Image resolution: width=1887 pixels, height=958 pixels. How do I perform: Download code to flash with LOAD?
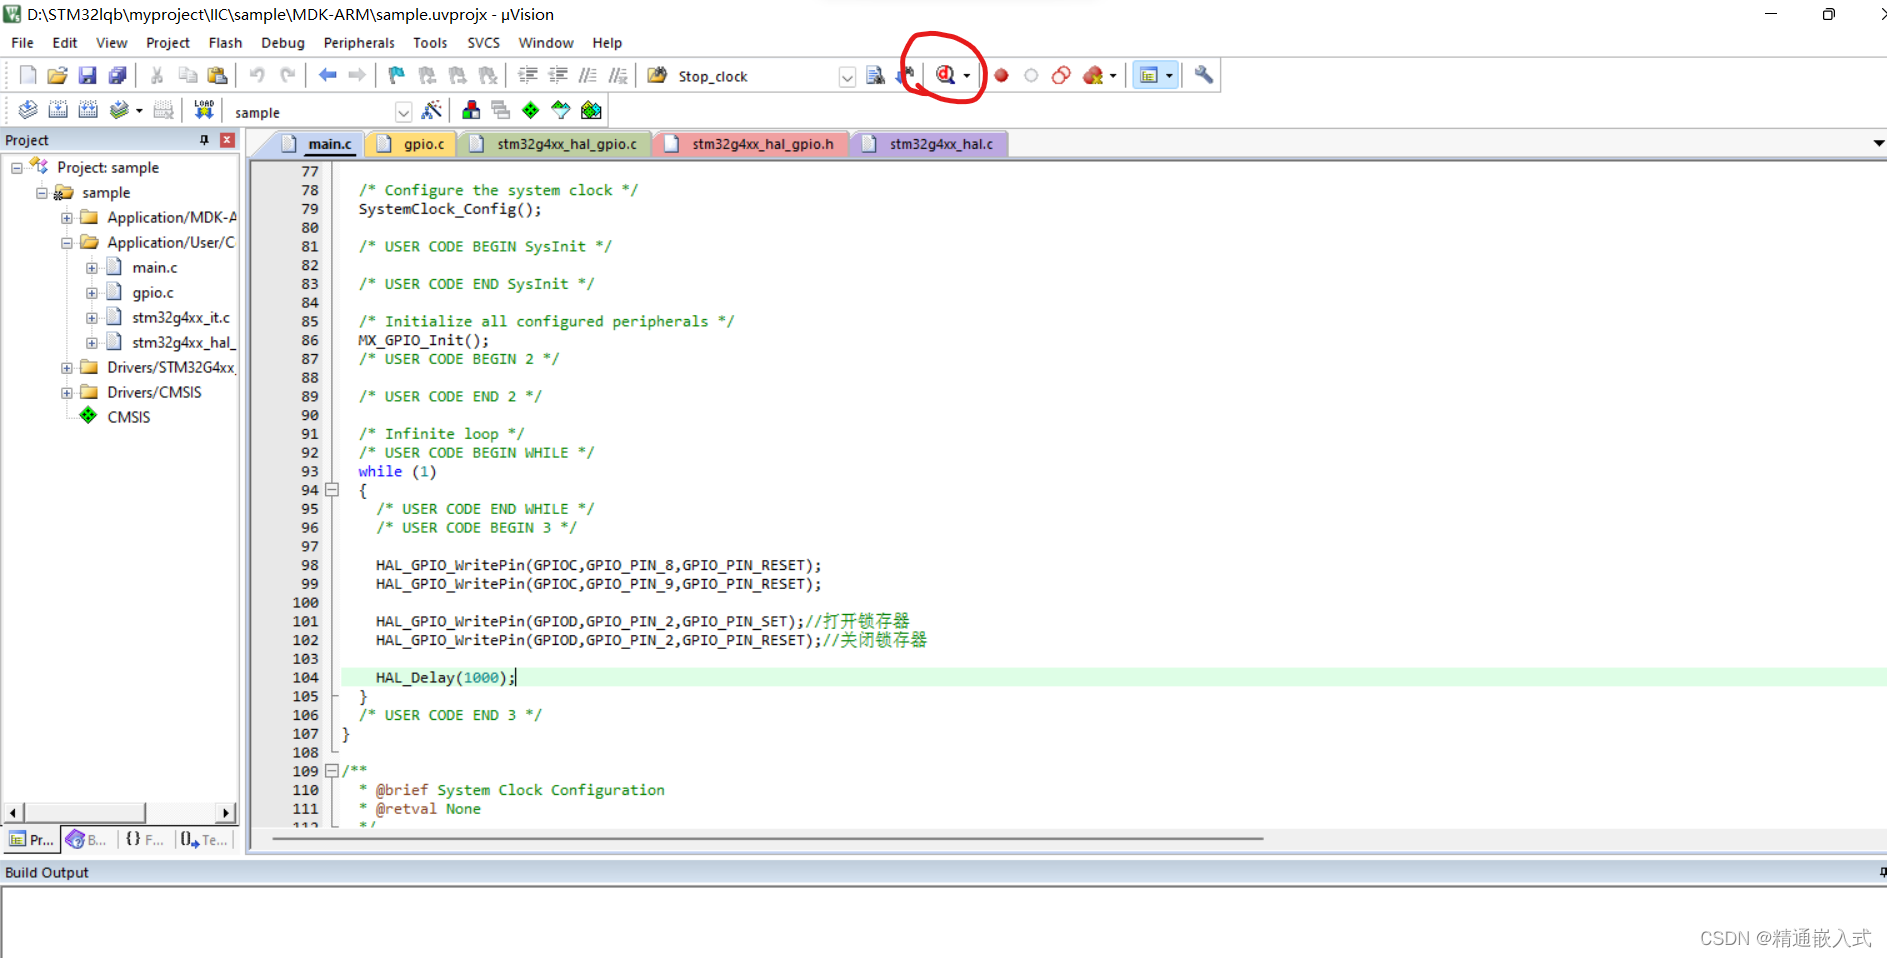click(204, 110)
